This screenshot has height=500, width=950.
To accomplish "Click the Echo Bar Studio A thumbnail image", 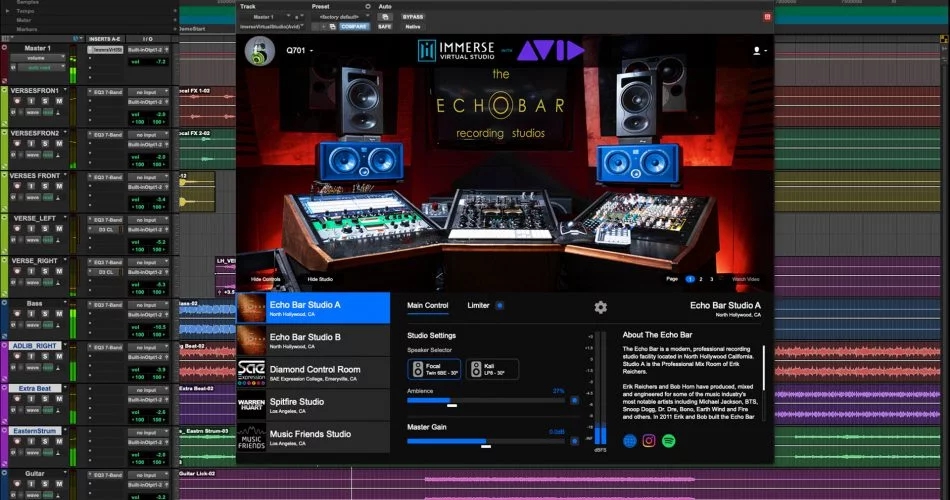I will 251,308.
